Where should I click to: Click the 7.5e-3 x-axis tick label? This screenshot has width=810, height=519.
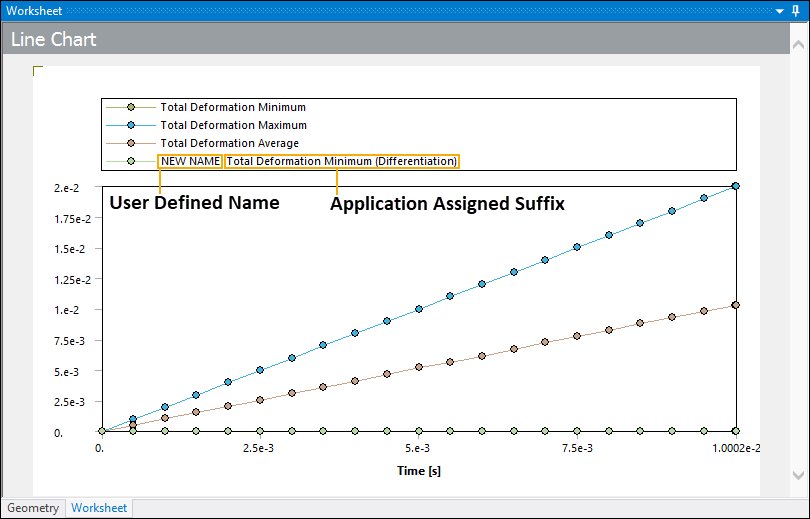click(578, 448)
